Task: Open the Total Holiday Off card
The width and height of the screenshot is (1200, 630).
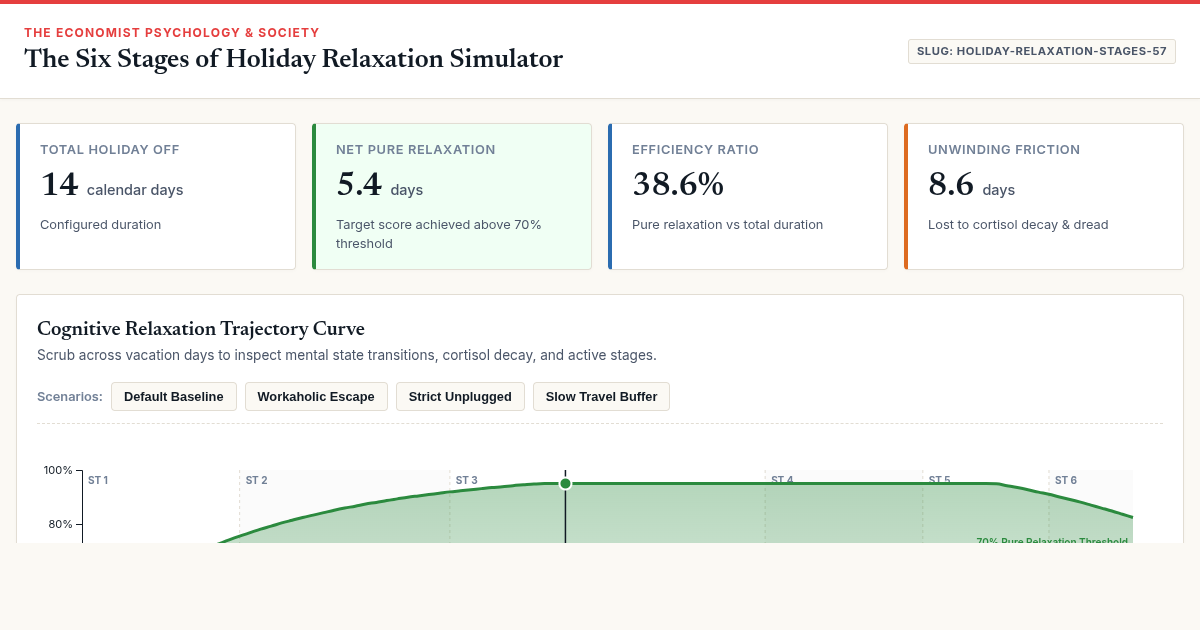Action: coord(156,196)
